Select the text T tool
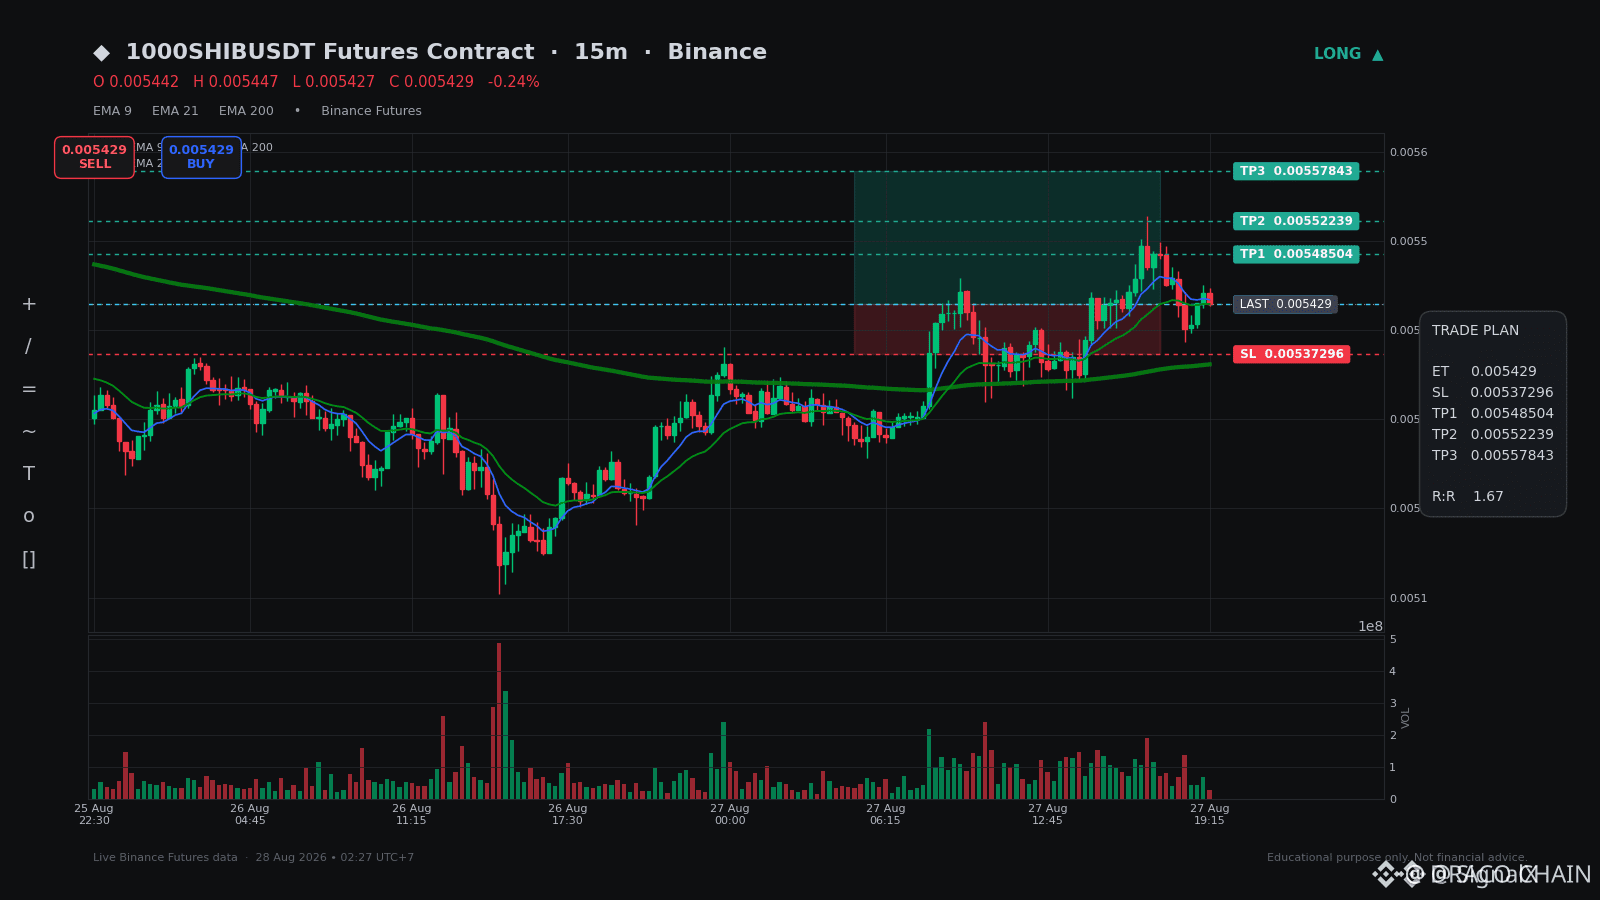The image size is (1600, 900). tap(29, 474)
